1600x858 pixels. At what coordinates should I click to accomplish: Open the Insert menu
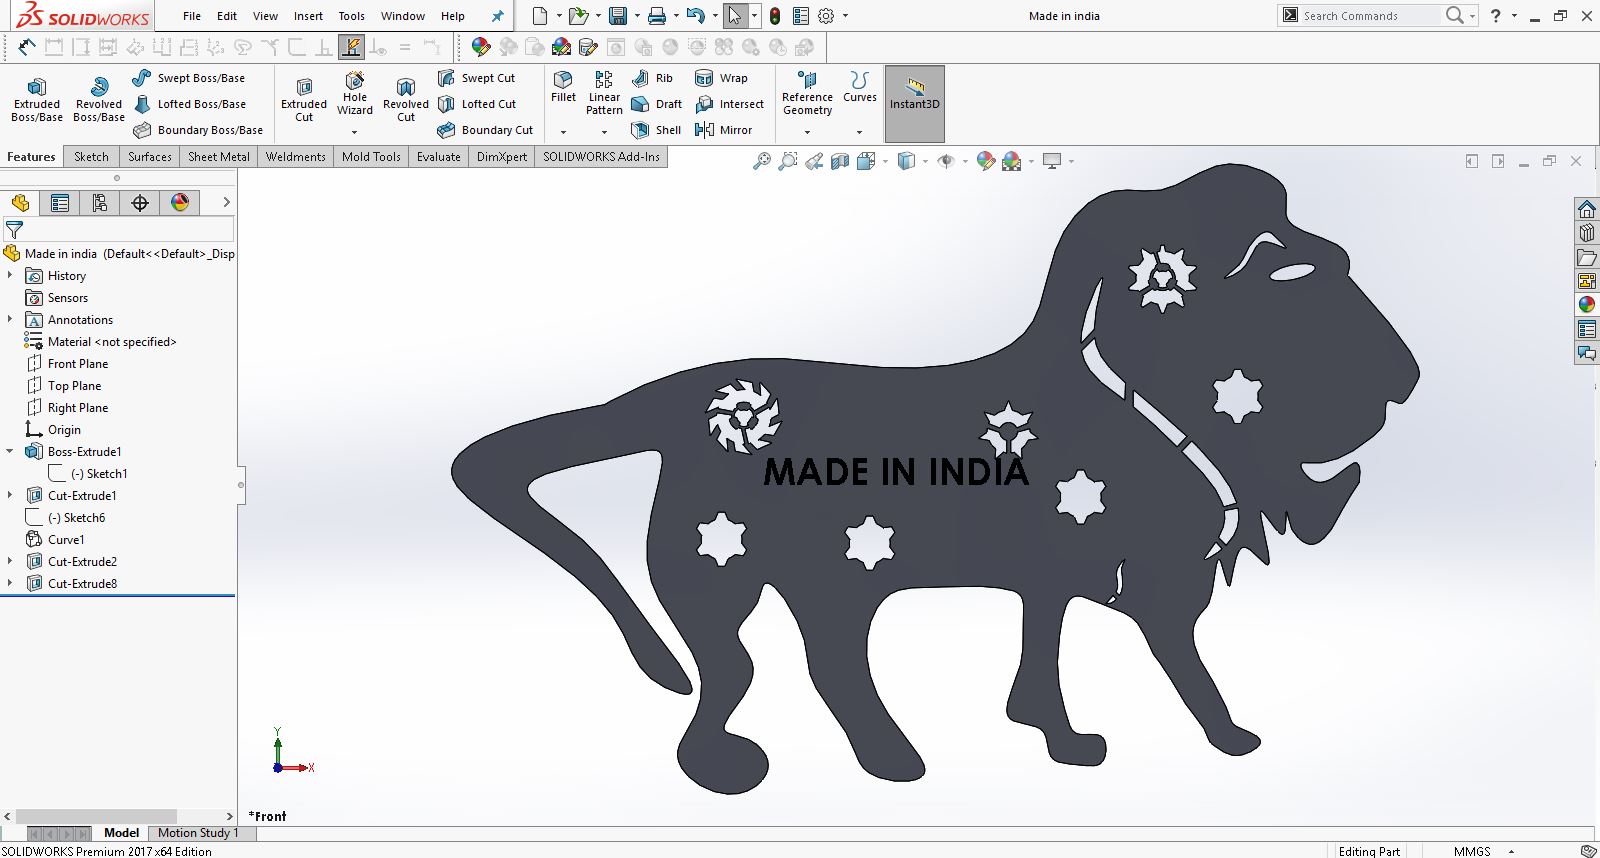coord(308,16)
